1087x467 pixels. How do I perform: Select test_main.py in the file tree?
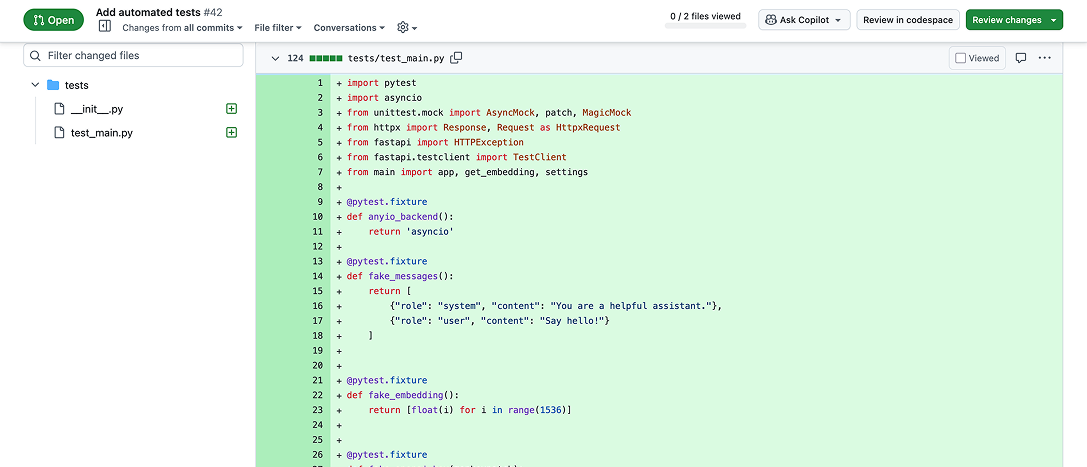coord(101,133)
